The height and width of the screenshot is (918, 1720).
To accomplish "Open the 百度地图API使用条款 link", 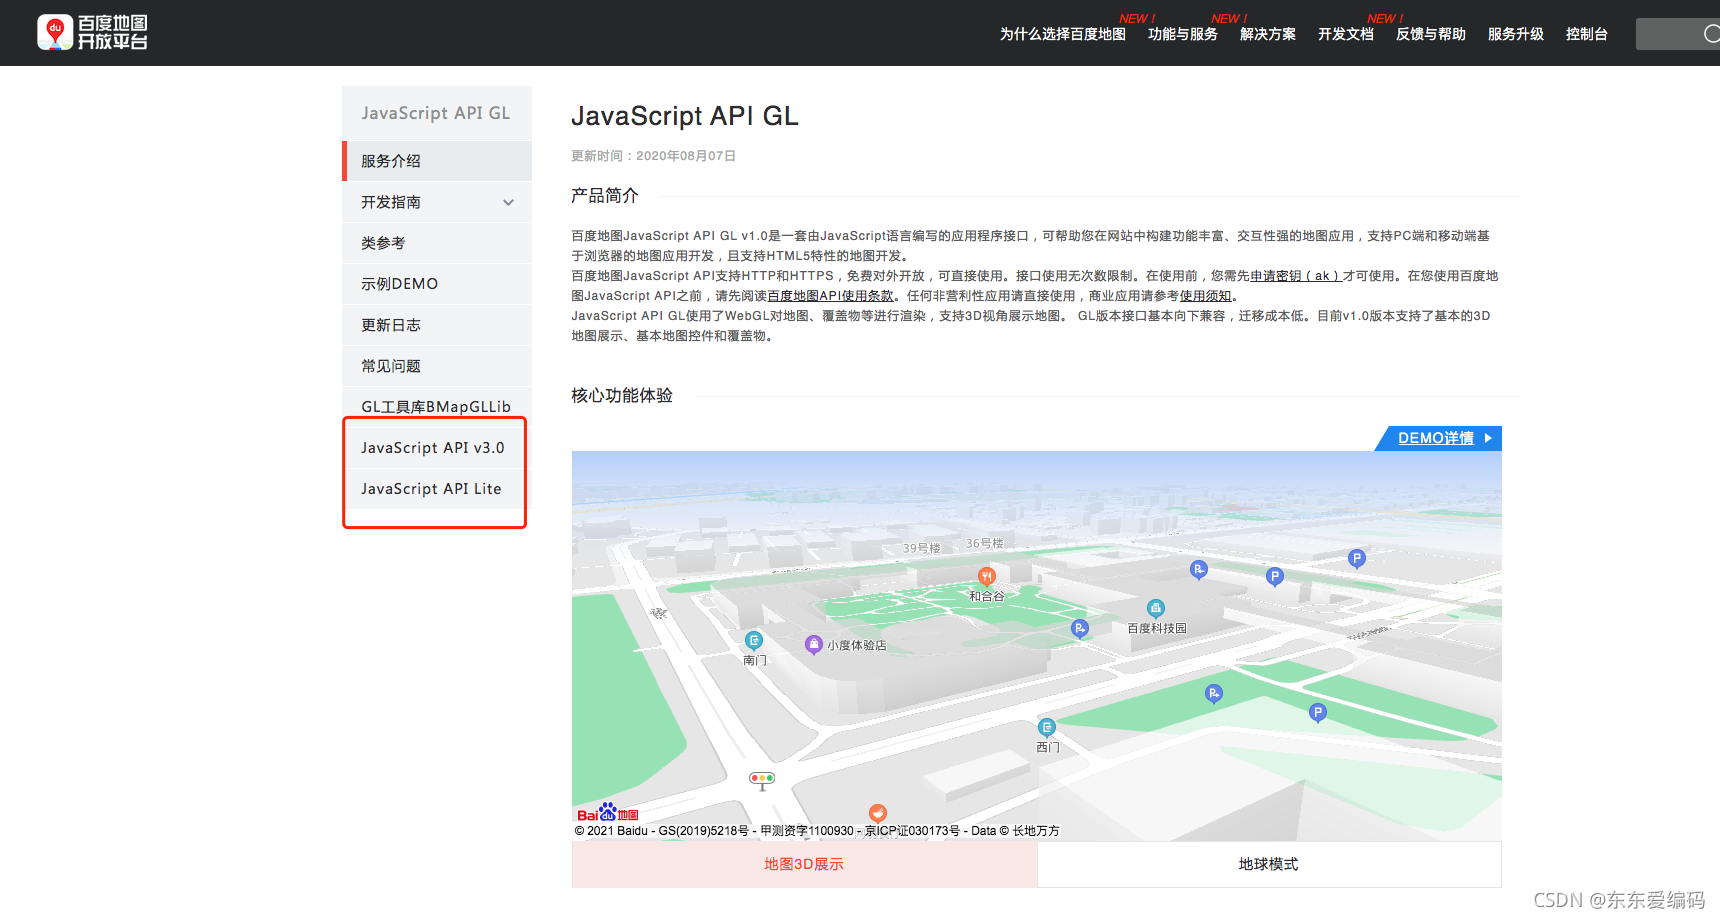I will [831, 295].
